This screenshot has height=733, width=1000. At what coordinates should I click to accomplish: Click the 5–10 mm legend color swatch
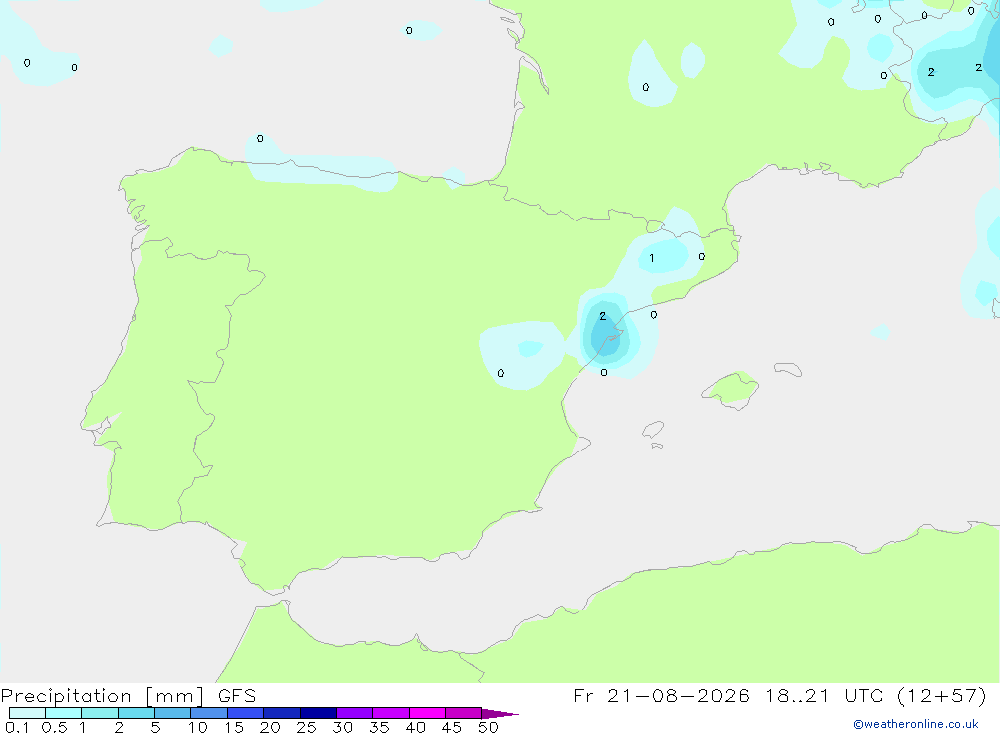(173, 713)
